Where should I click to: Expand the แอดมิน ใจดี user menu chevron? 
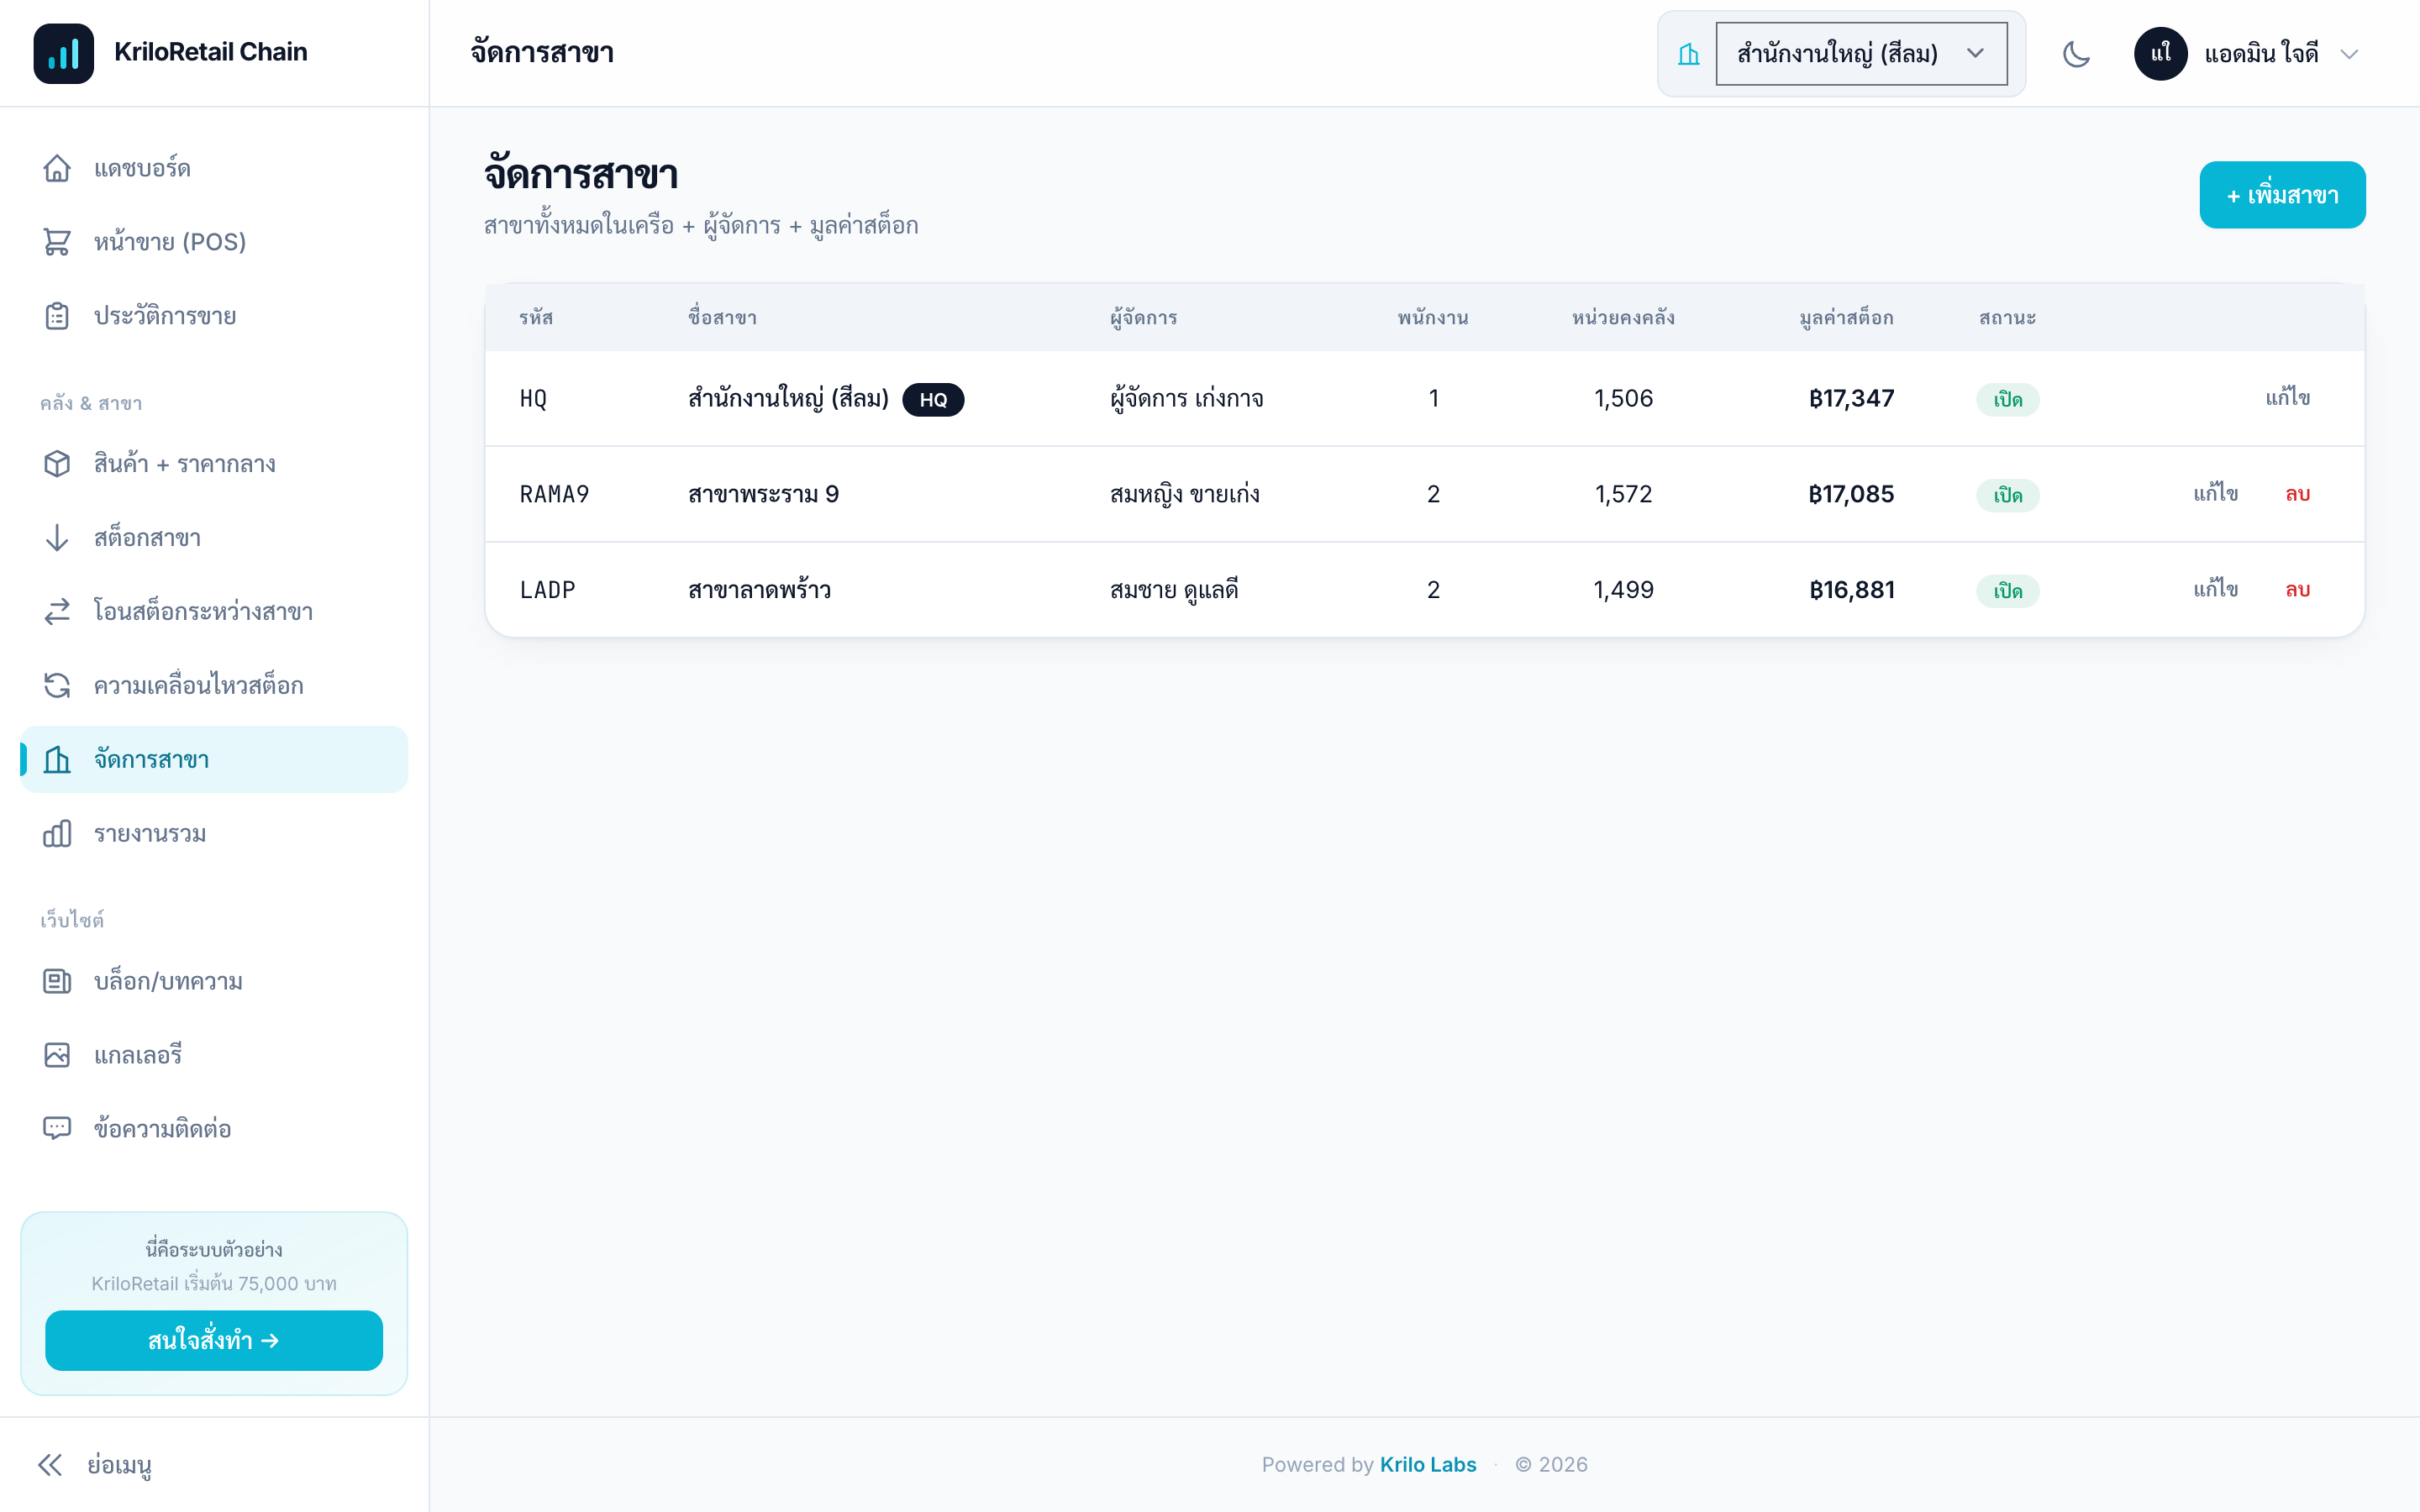point(2349,54)
